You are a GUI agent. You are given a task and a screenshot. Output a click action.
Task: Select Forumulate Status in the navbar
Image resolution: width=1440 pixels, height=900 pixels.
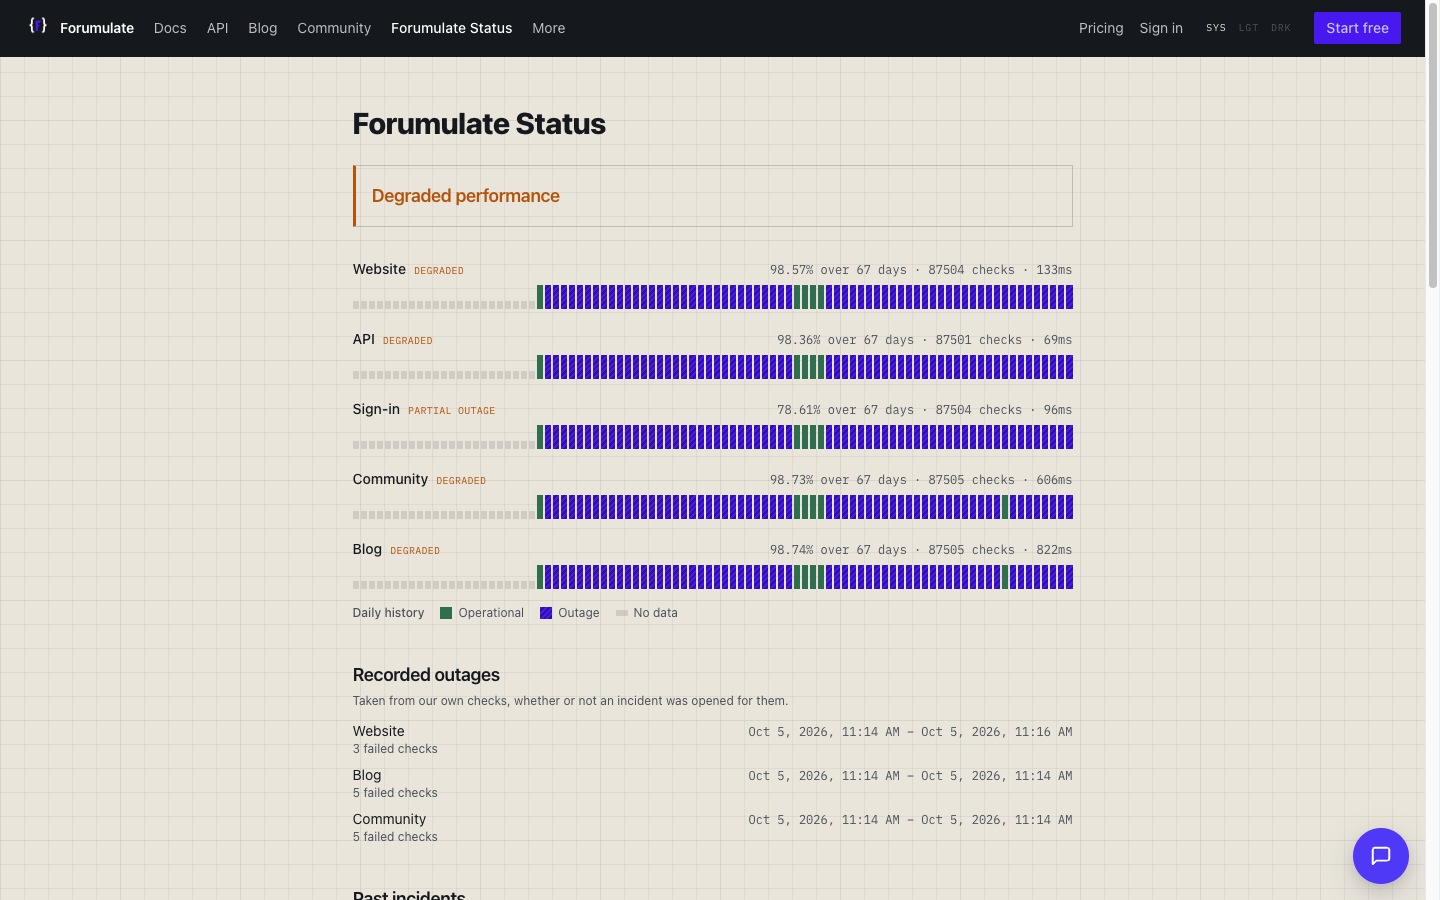451,28
